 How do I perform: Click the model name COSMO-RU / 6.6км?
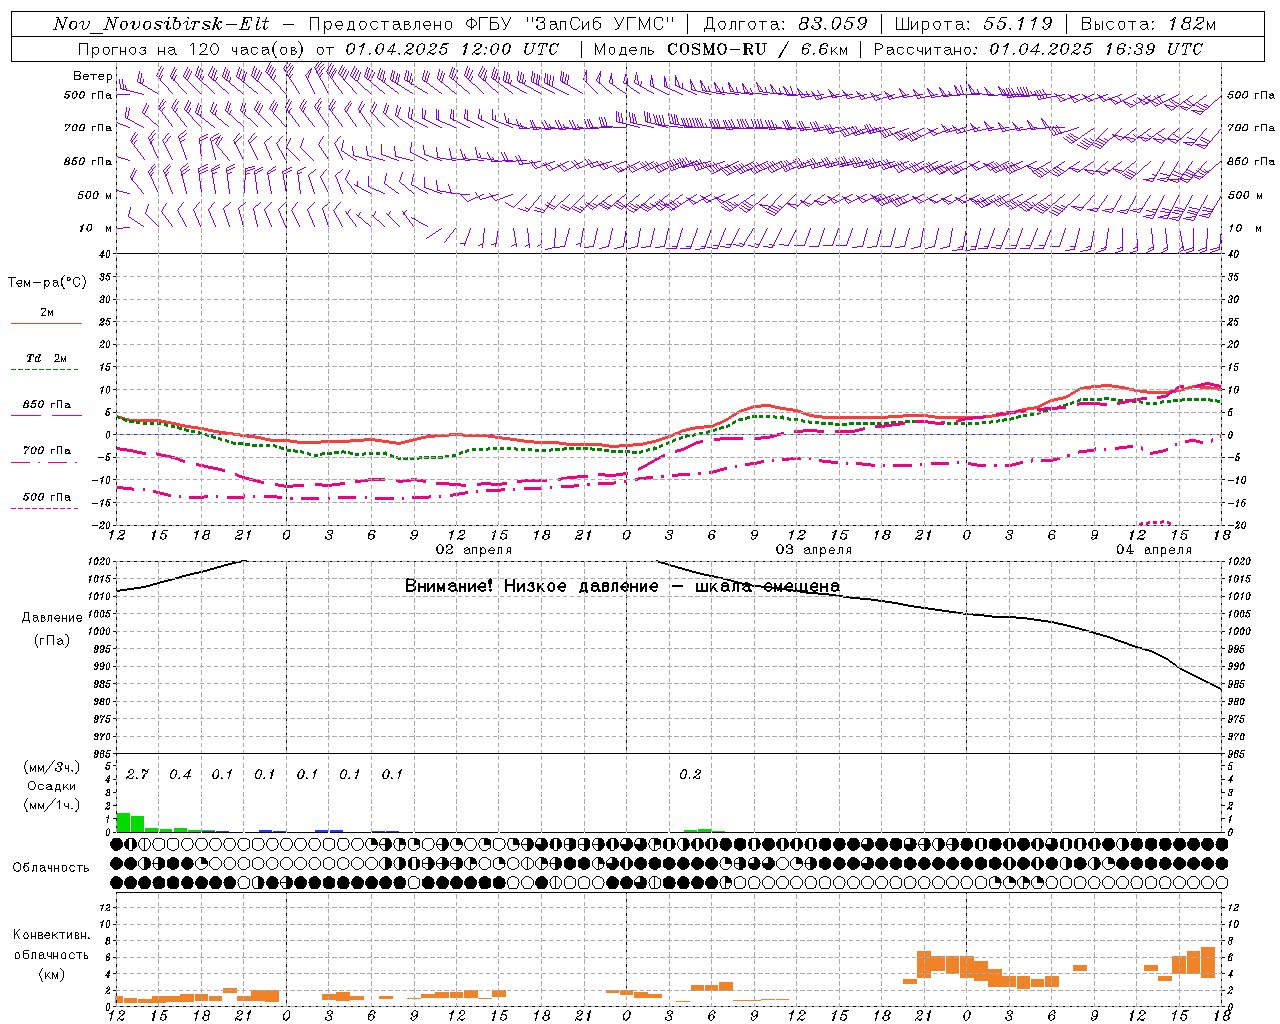click(757, 49)
